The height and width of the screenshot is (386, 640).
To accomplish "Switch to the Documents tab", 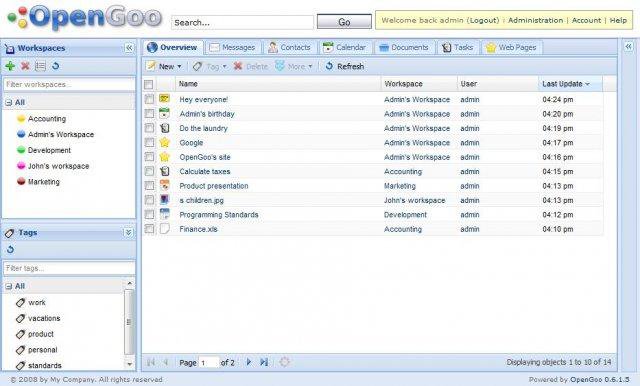I will (404, 47).
